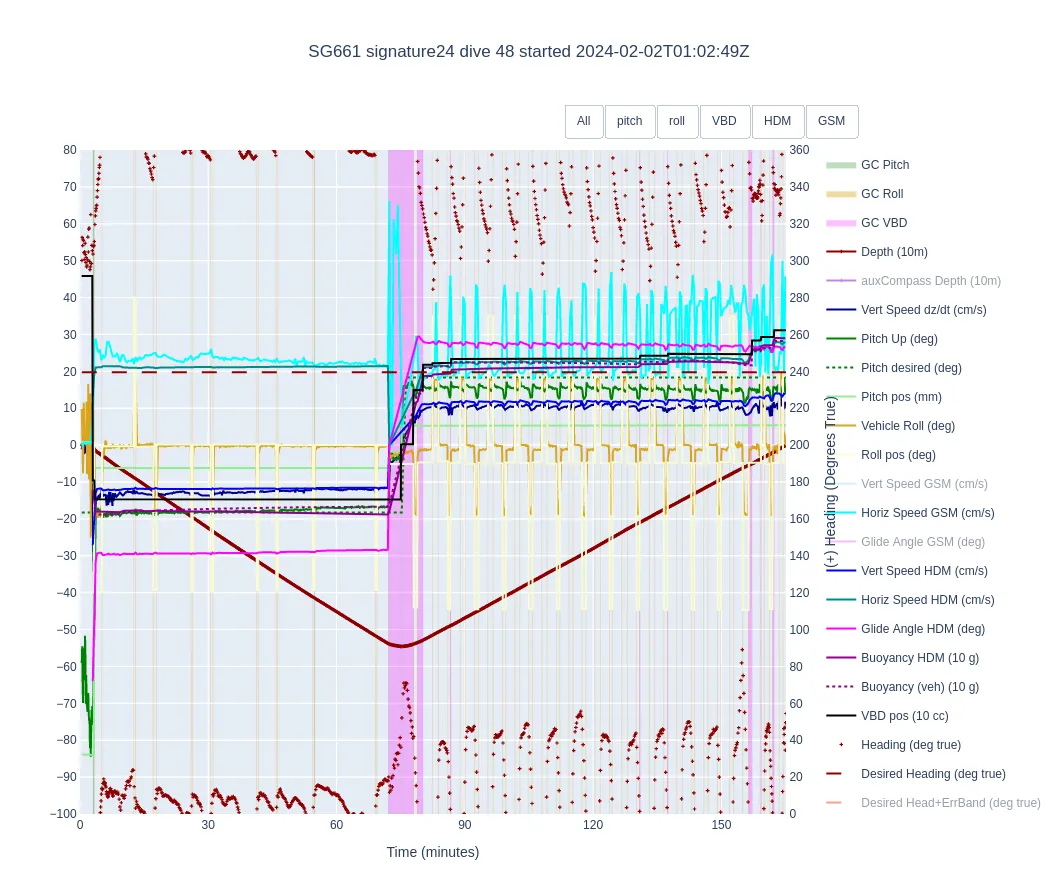
Task: Enable the Vert Speed GSM trace
Action: [923, 484]
